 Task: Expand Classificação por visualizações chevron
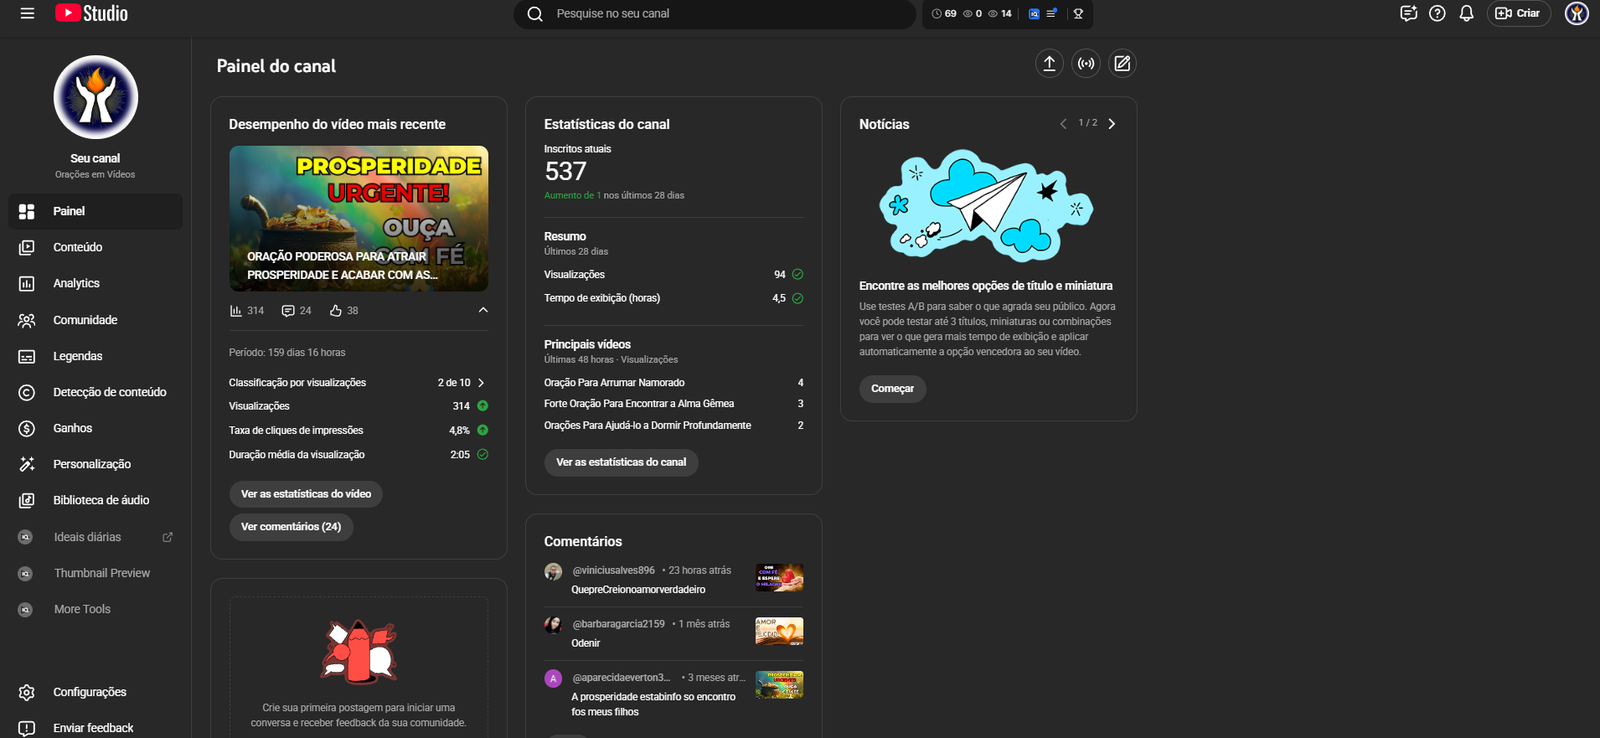coord(481,383)
